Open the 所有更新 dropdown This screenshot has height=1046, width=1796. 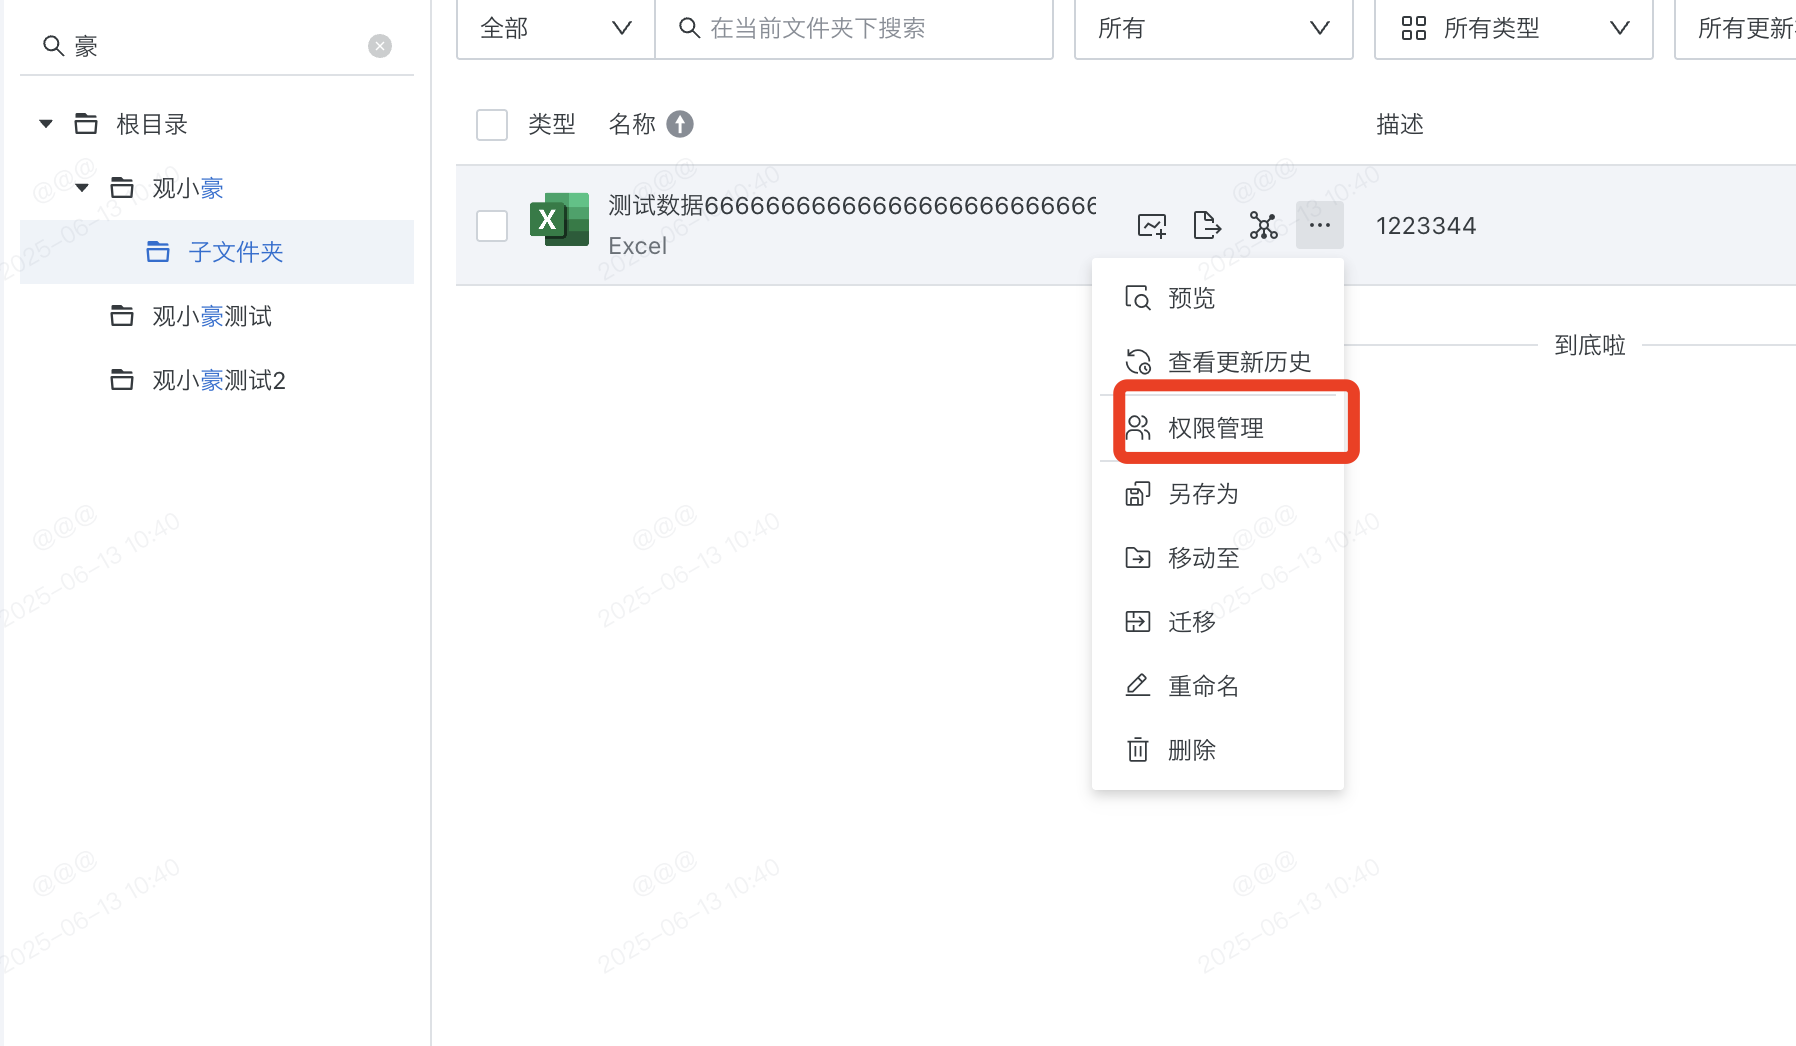point(1736,28)
